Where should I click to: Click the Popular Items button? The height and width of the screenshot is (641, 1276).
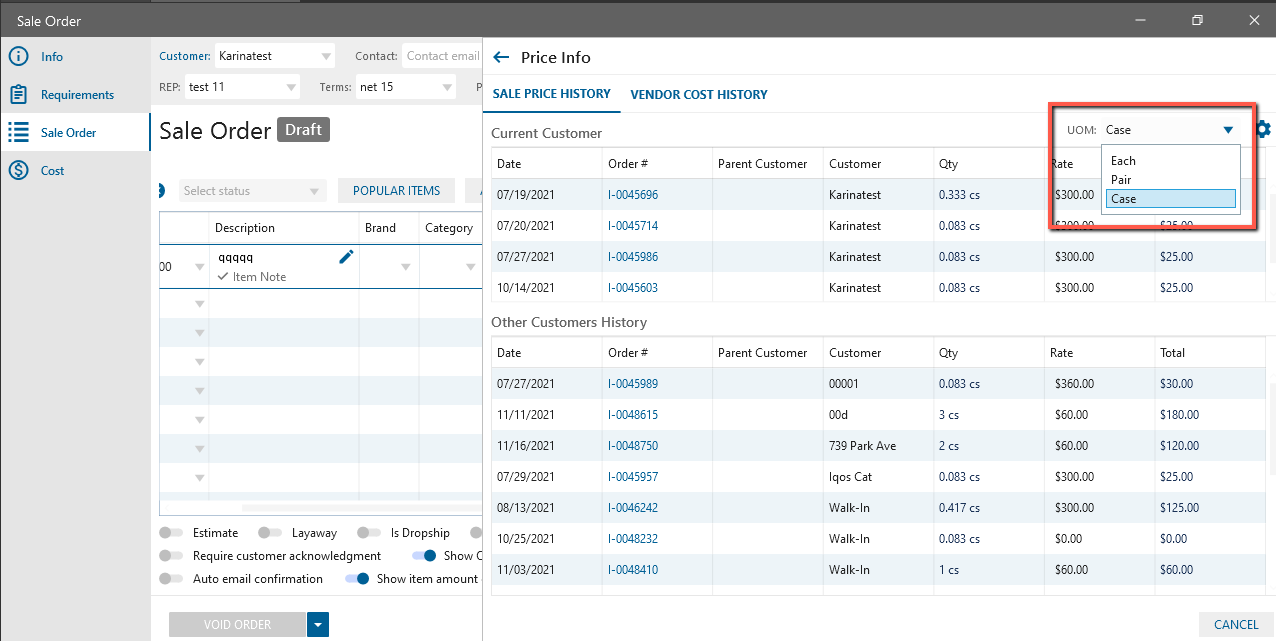[x=396, y=191]
